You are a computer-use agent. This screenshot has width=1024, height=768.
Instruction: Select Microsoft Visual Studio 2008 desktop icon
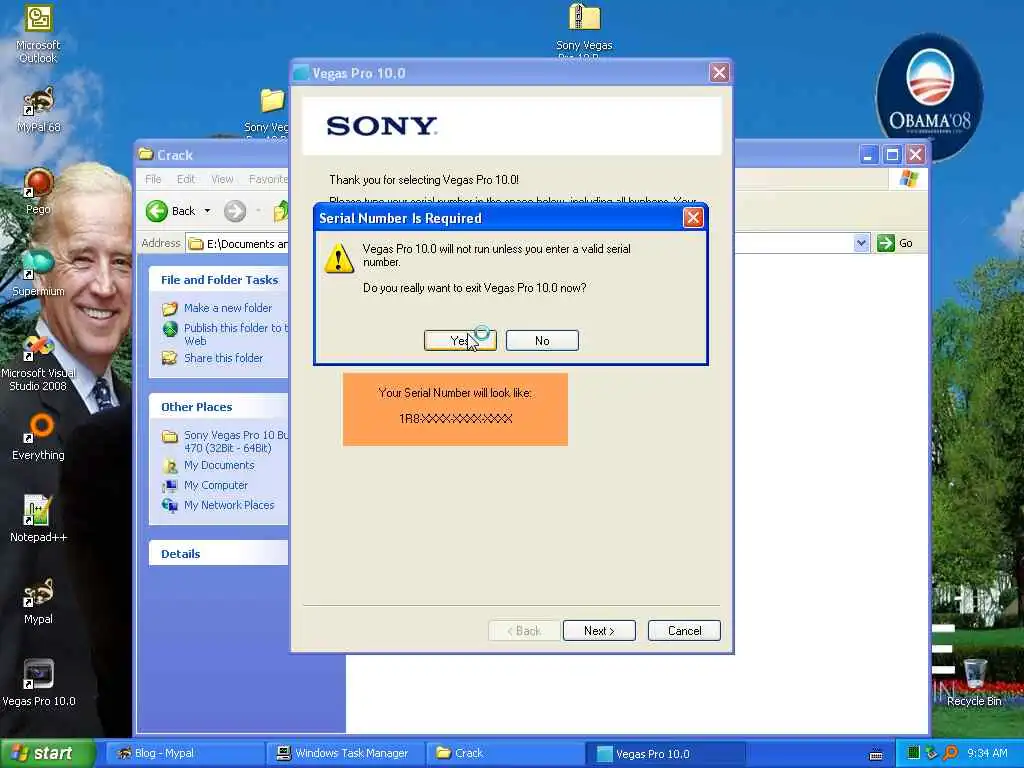coord(38,363)
